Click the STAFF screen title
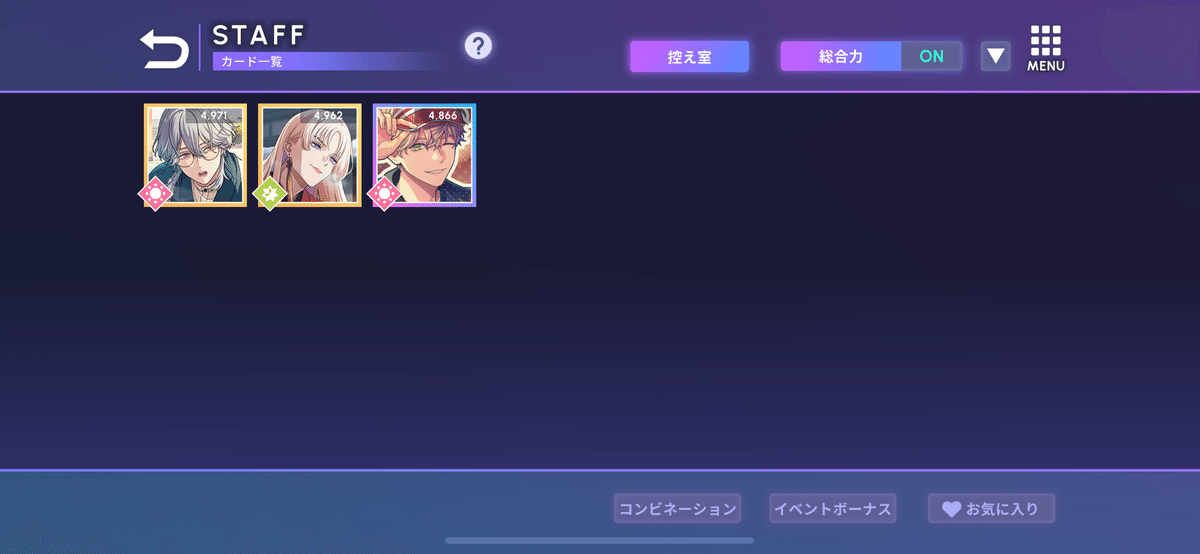This screenshot has height=554, width=1200. coord(258,34)
